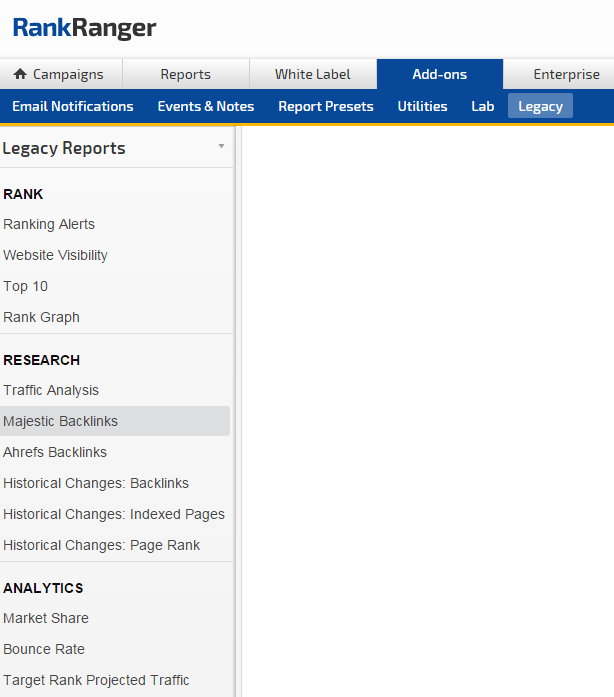The height and width of the screenshot is (697, 614).
Task: Select the Enterprise tab
Action: point(566,74)
